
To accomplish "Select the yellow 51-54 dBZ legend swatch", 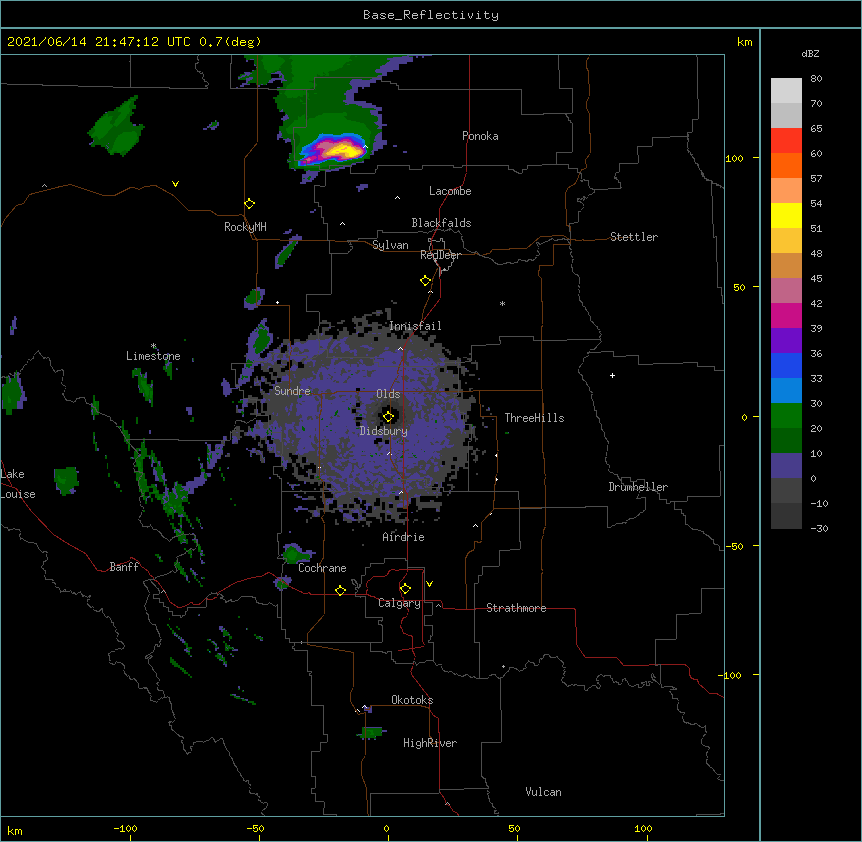I will click(x=786, y=215).
